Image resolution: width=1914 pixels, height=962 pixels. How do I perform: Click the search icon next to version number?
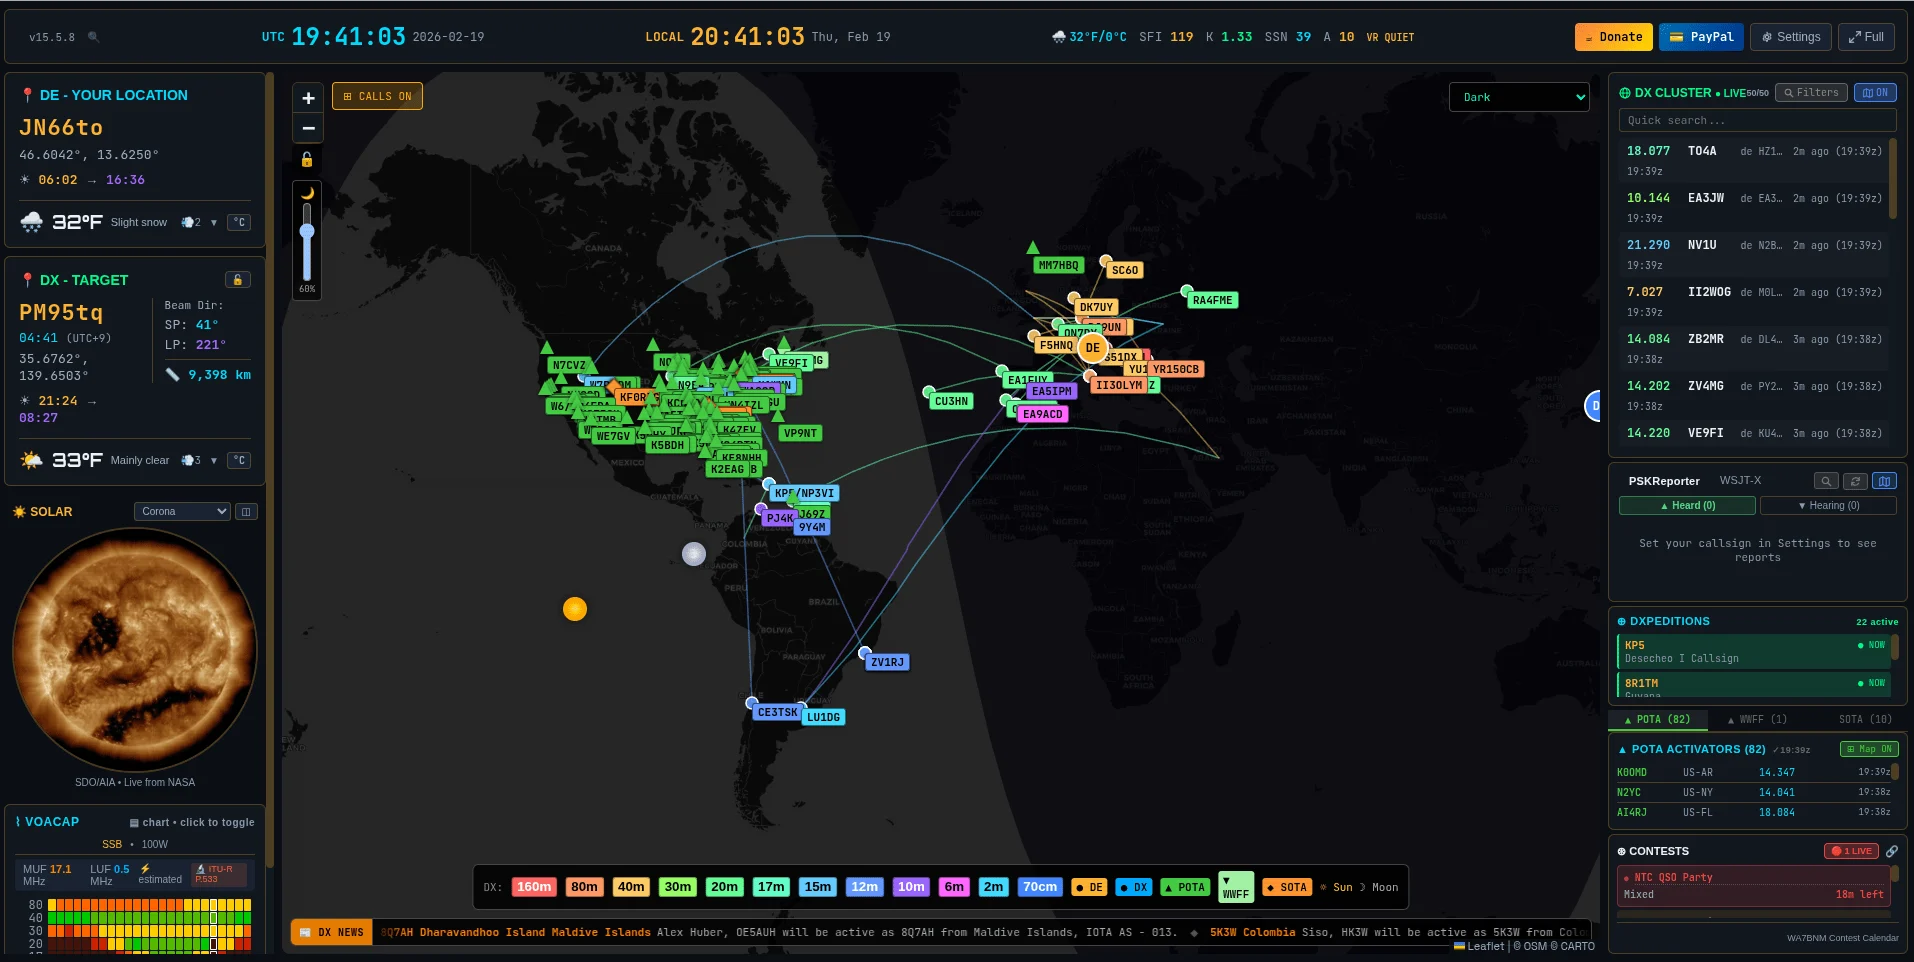coord(93,37)
